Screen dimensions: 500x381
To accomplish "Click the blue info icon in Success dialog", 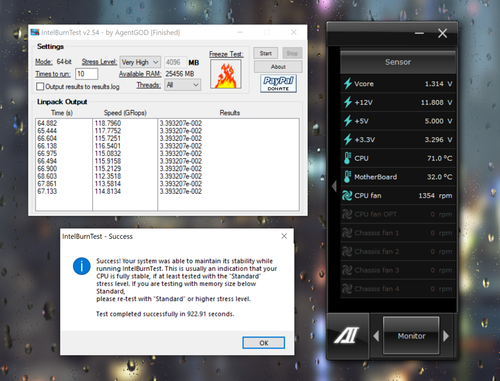I will pyautogui.click(x=81, y=266).
